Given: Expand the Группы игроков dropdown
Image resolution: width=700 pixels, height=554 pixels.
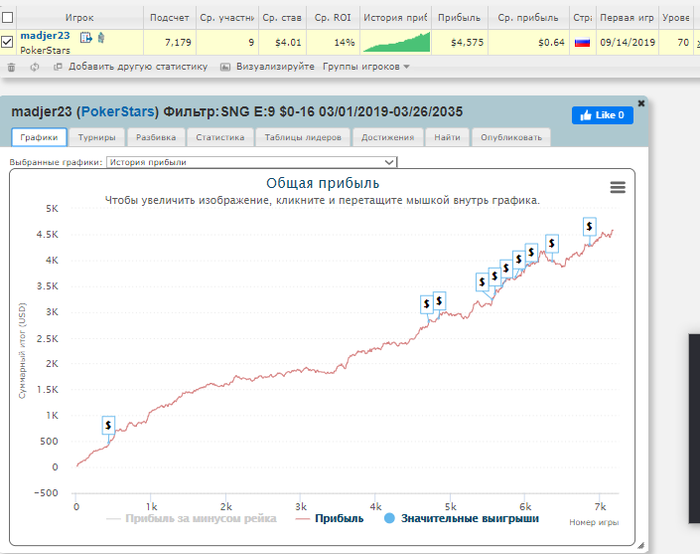Looking at the screenshot, I should point(366,67).
